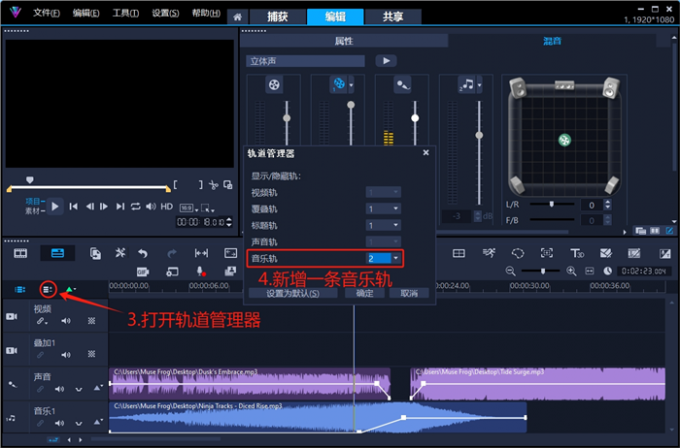680x448 pixels.
Task: Fit the project in timeline window
Action: pyautogui.click(x=589, y=271)
